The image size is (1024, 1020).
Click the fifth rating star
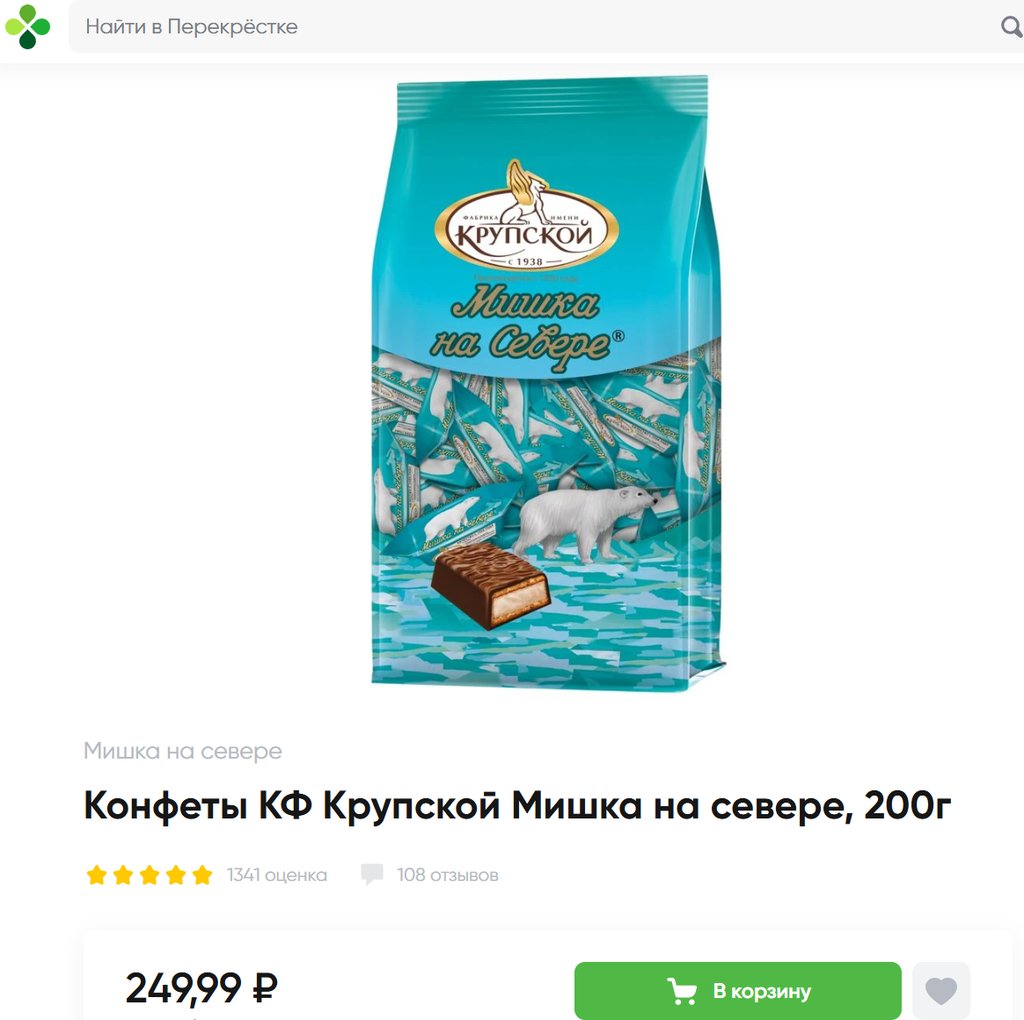[202, 874]
